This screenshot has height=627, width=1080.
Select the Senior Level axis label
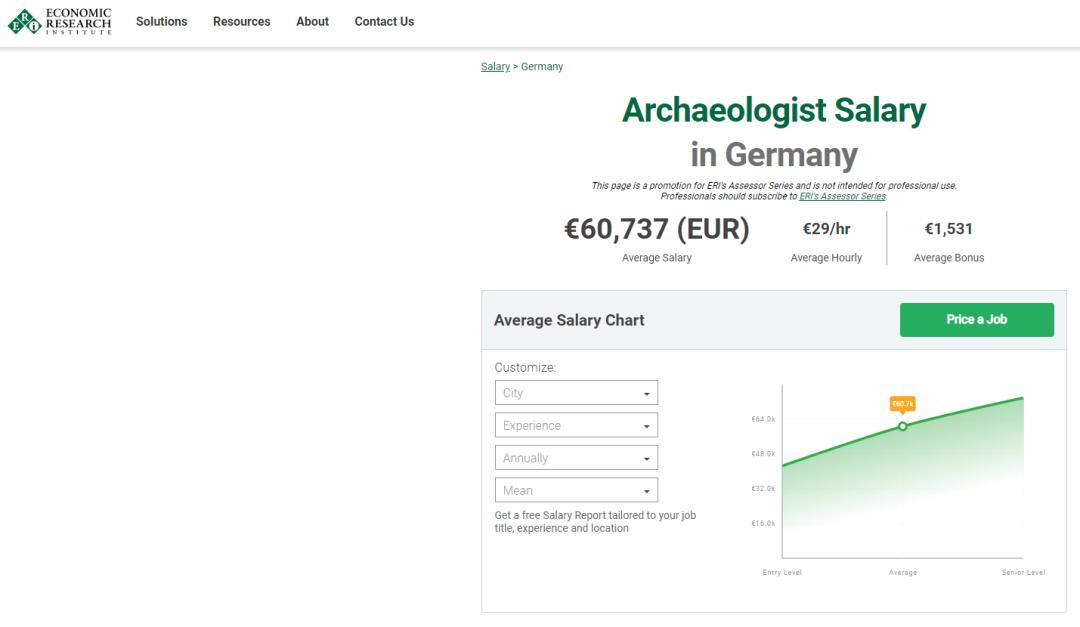(1023, 573)
